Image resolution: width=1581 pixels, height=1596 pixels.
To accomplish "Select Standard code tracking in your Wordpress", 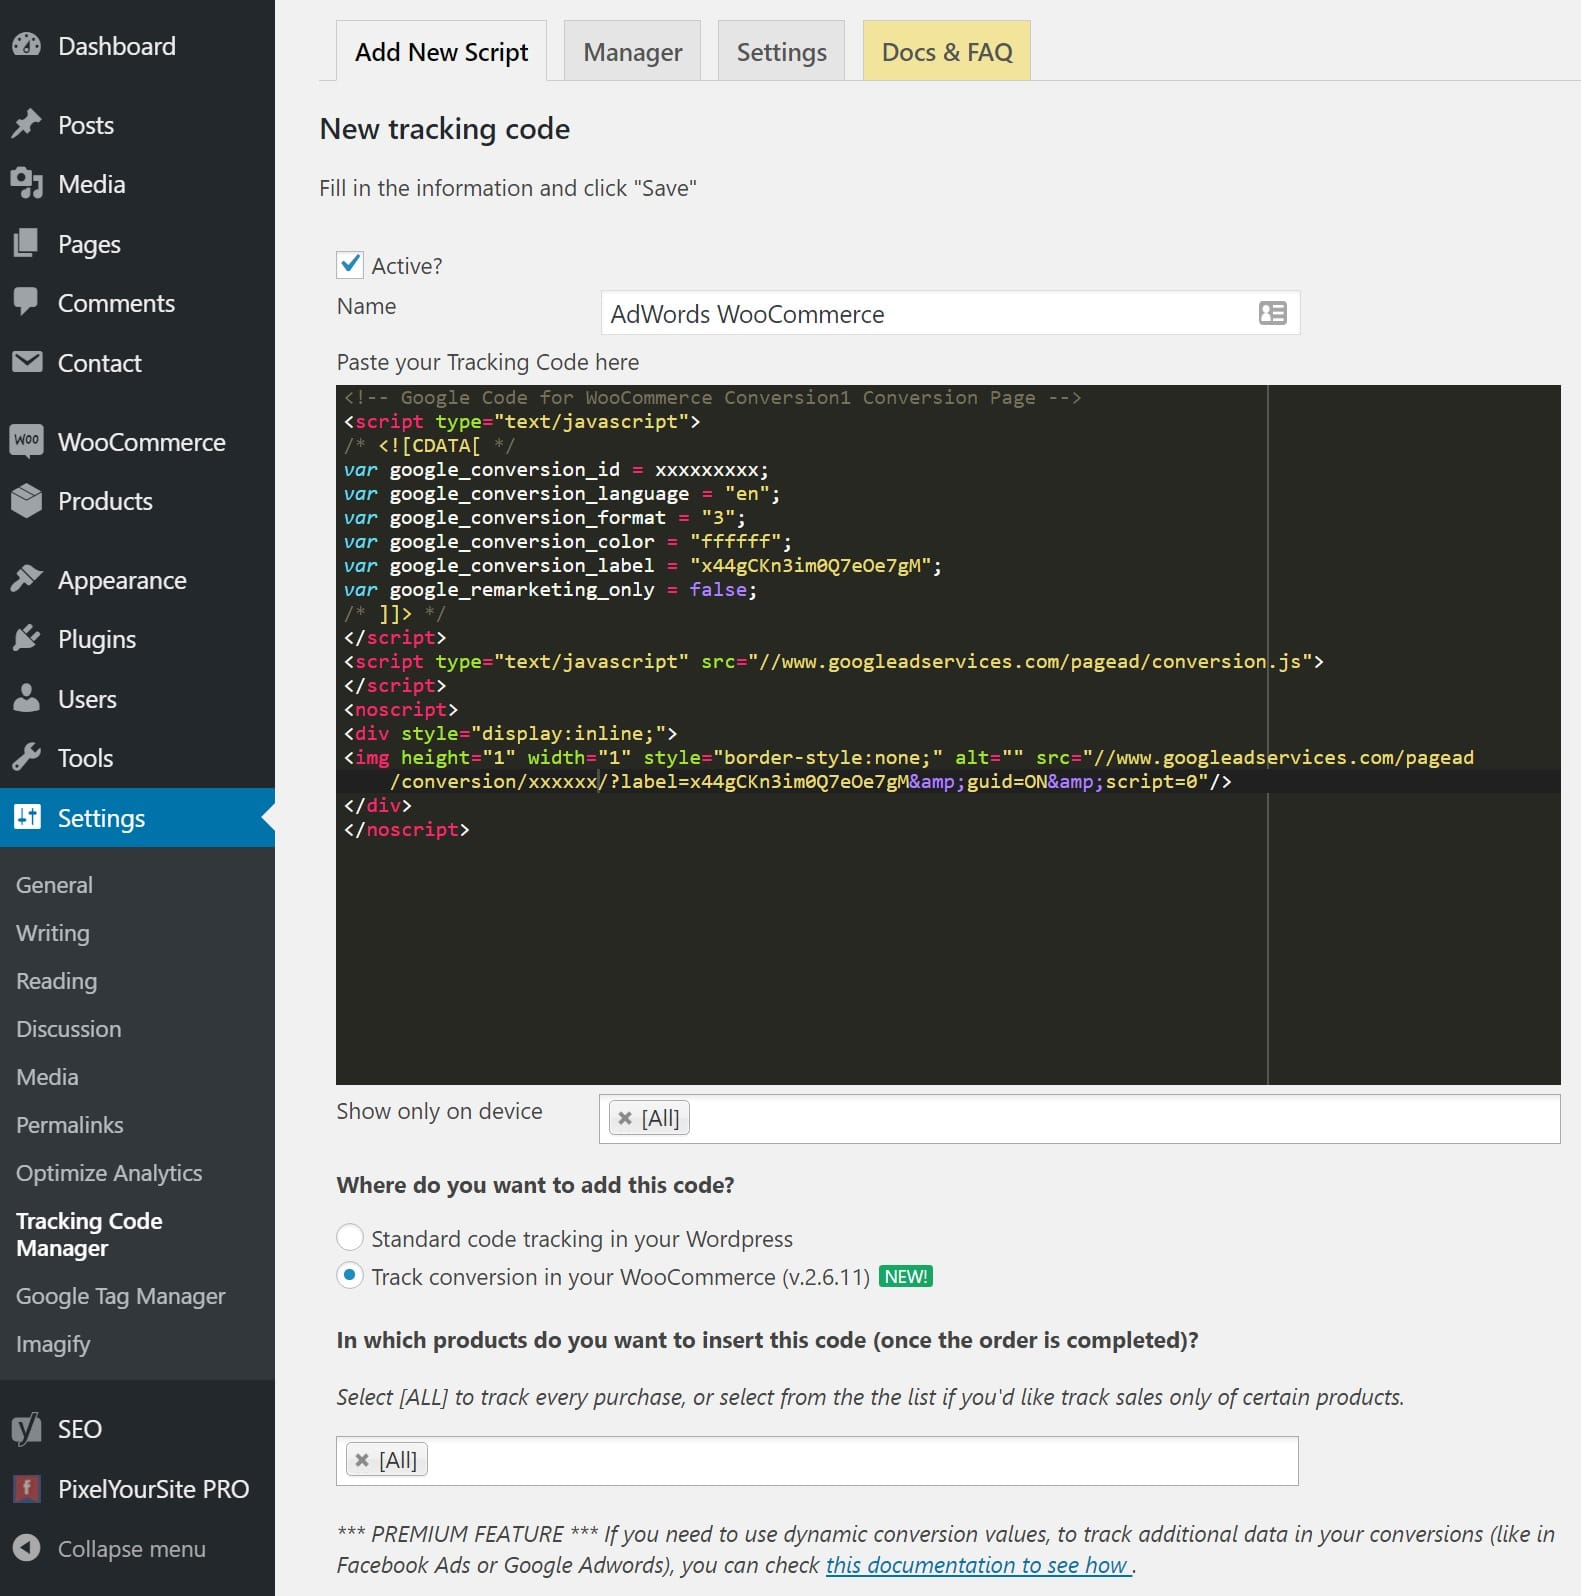I will coord(350,1238).
